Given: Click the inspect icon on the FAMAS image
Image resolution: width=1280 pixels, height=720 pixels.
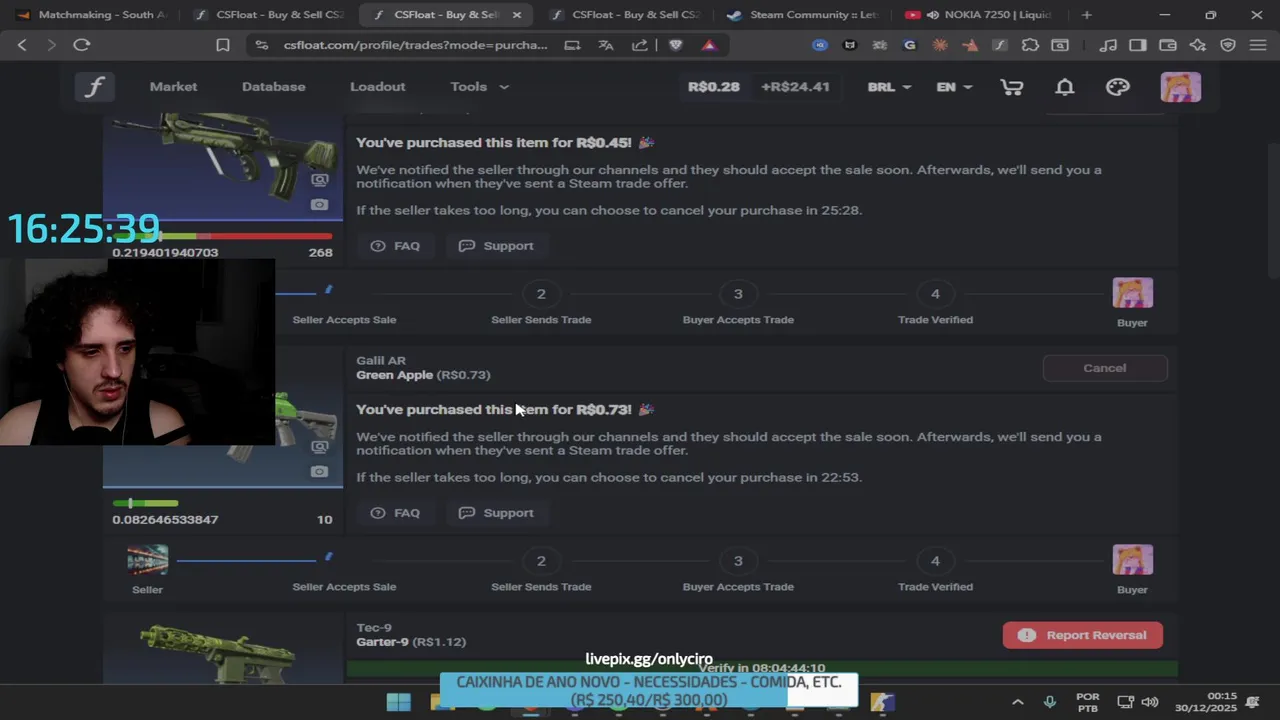Looking at the screenshot, I should [319, 180].
